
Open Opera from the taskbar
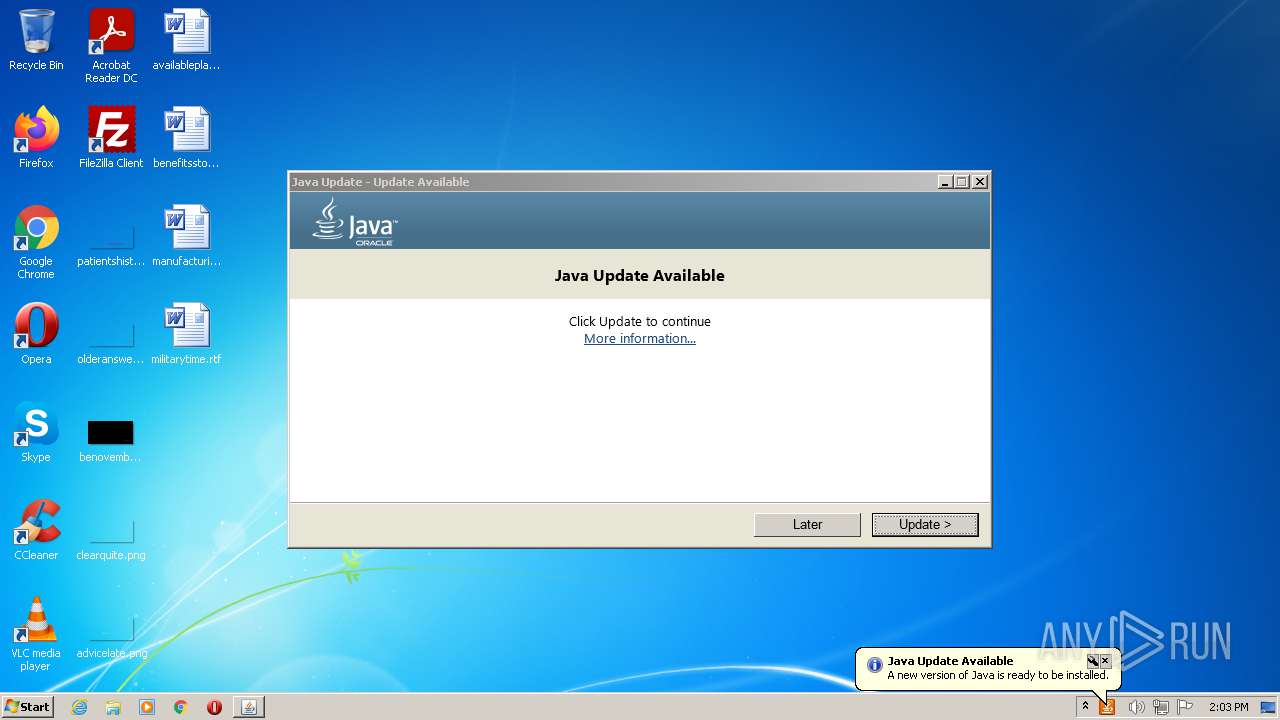214,707
